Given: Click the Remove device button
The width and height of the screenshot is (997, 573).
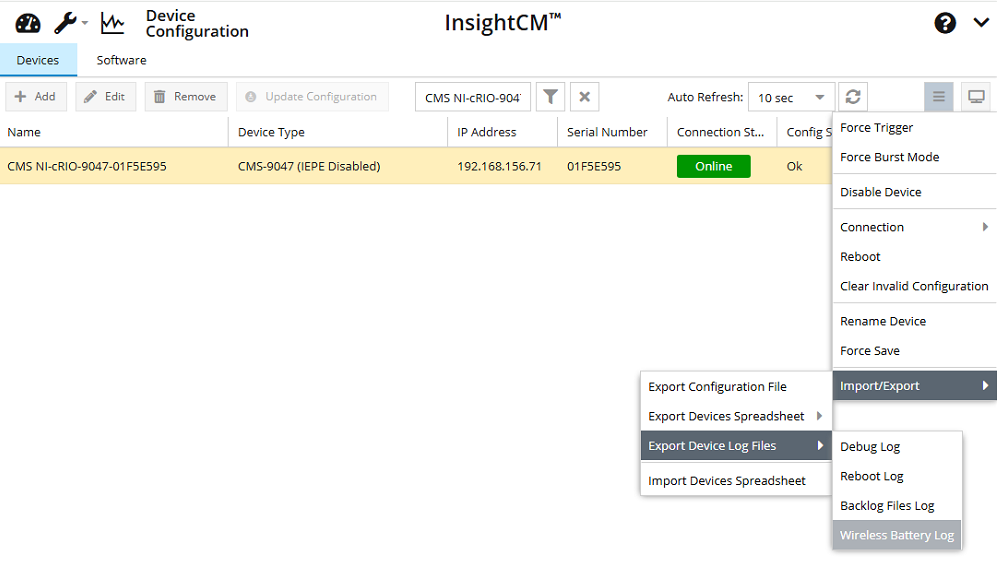Looking at the screenshot, I should point(186,97).
